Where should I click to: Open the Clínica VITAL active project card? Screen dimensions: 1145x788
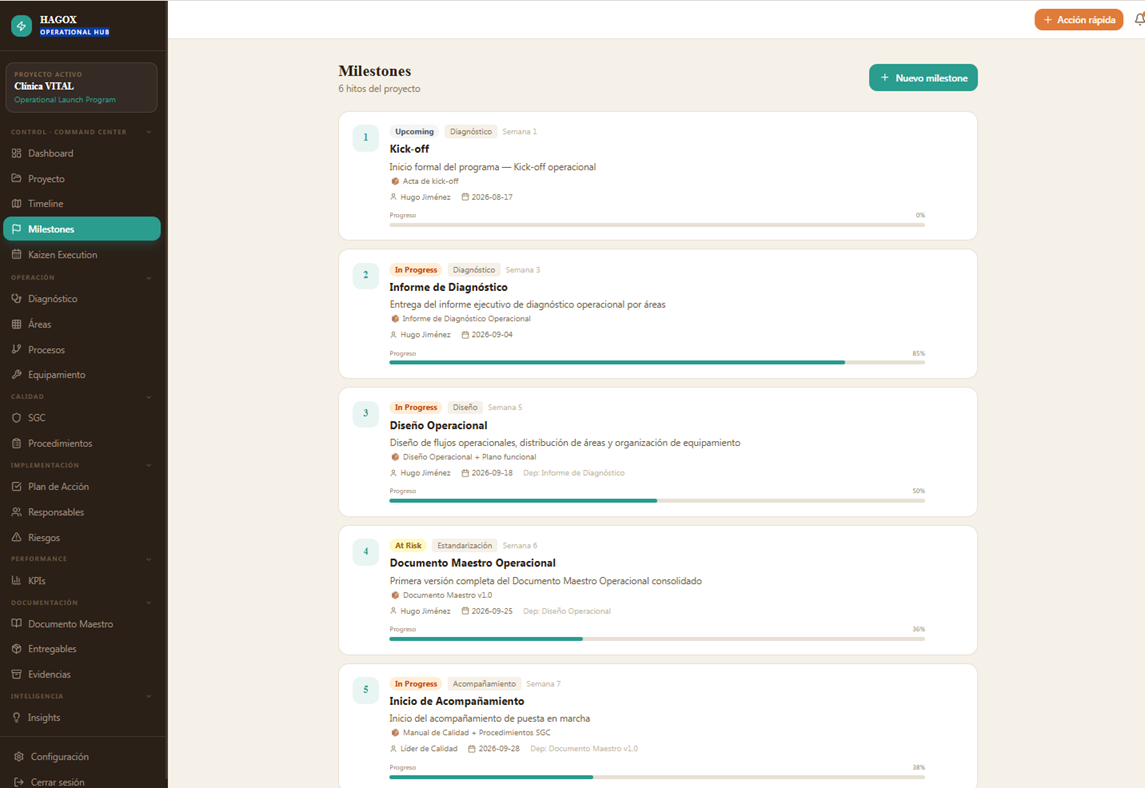81,88
